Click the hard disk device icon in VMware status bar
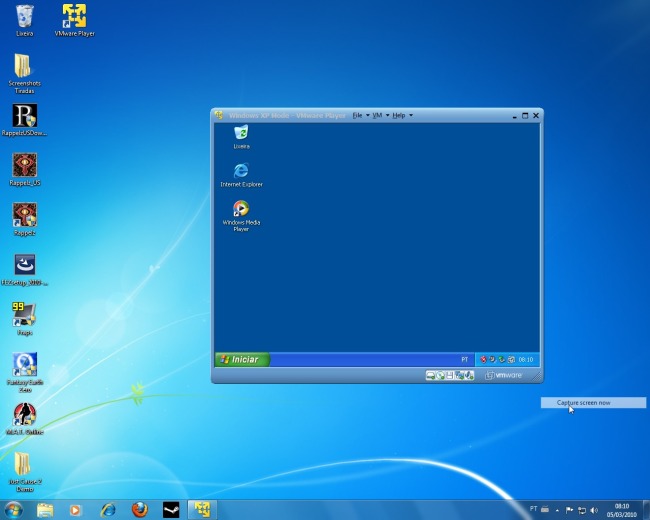This screenshot has width=650, height=520. coord(430,376)
